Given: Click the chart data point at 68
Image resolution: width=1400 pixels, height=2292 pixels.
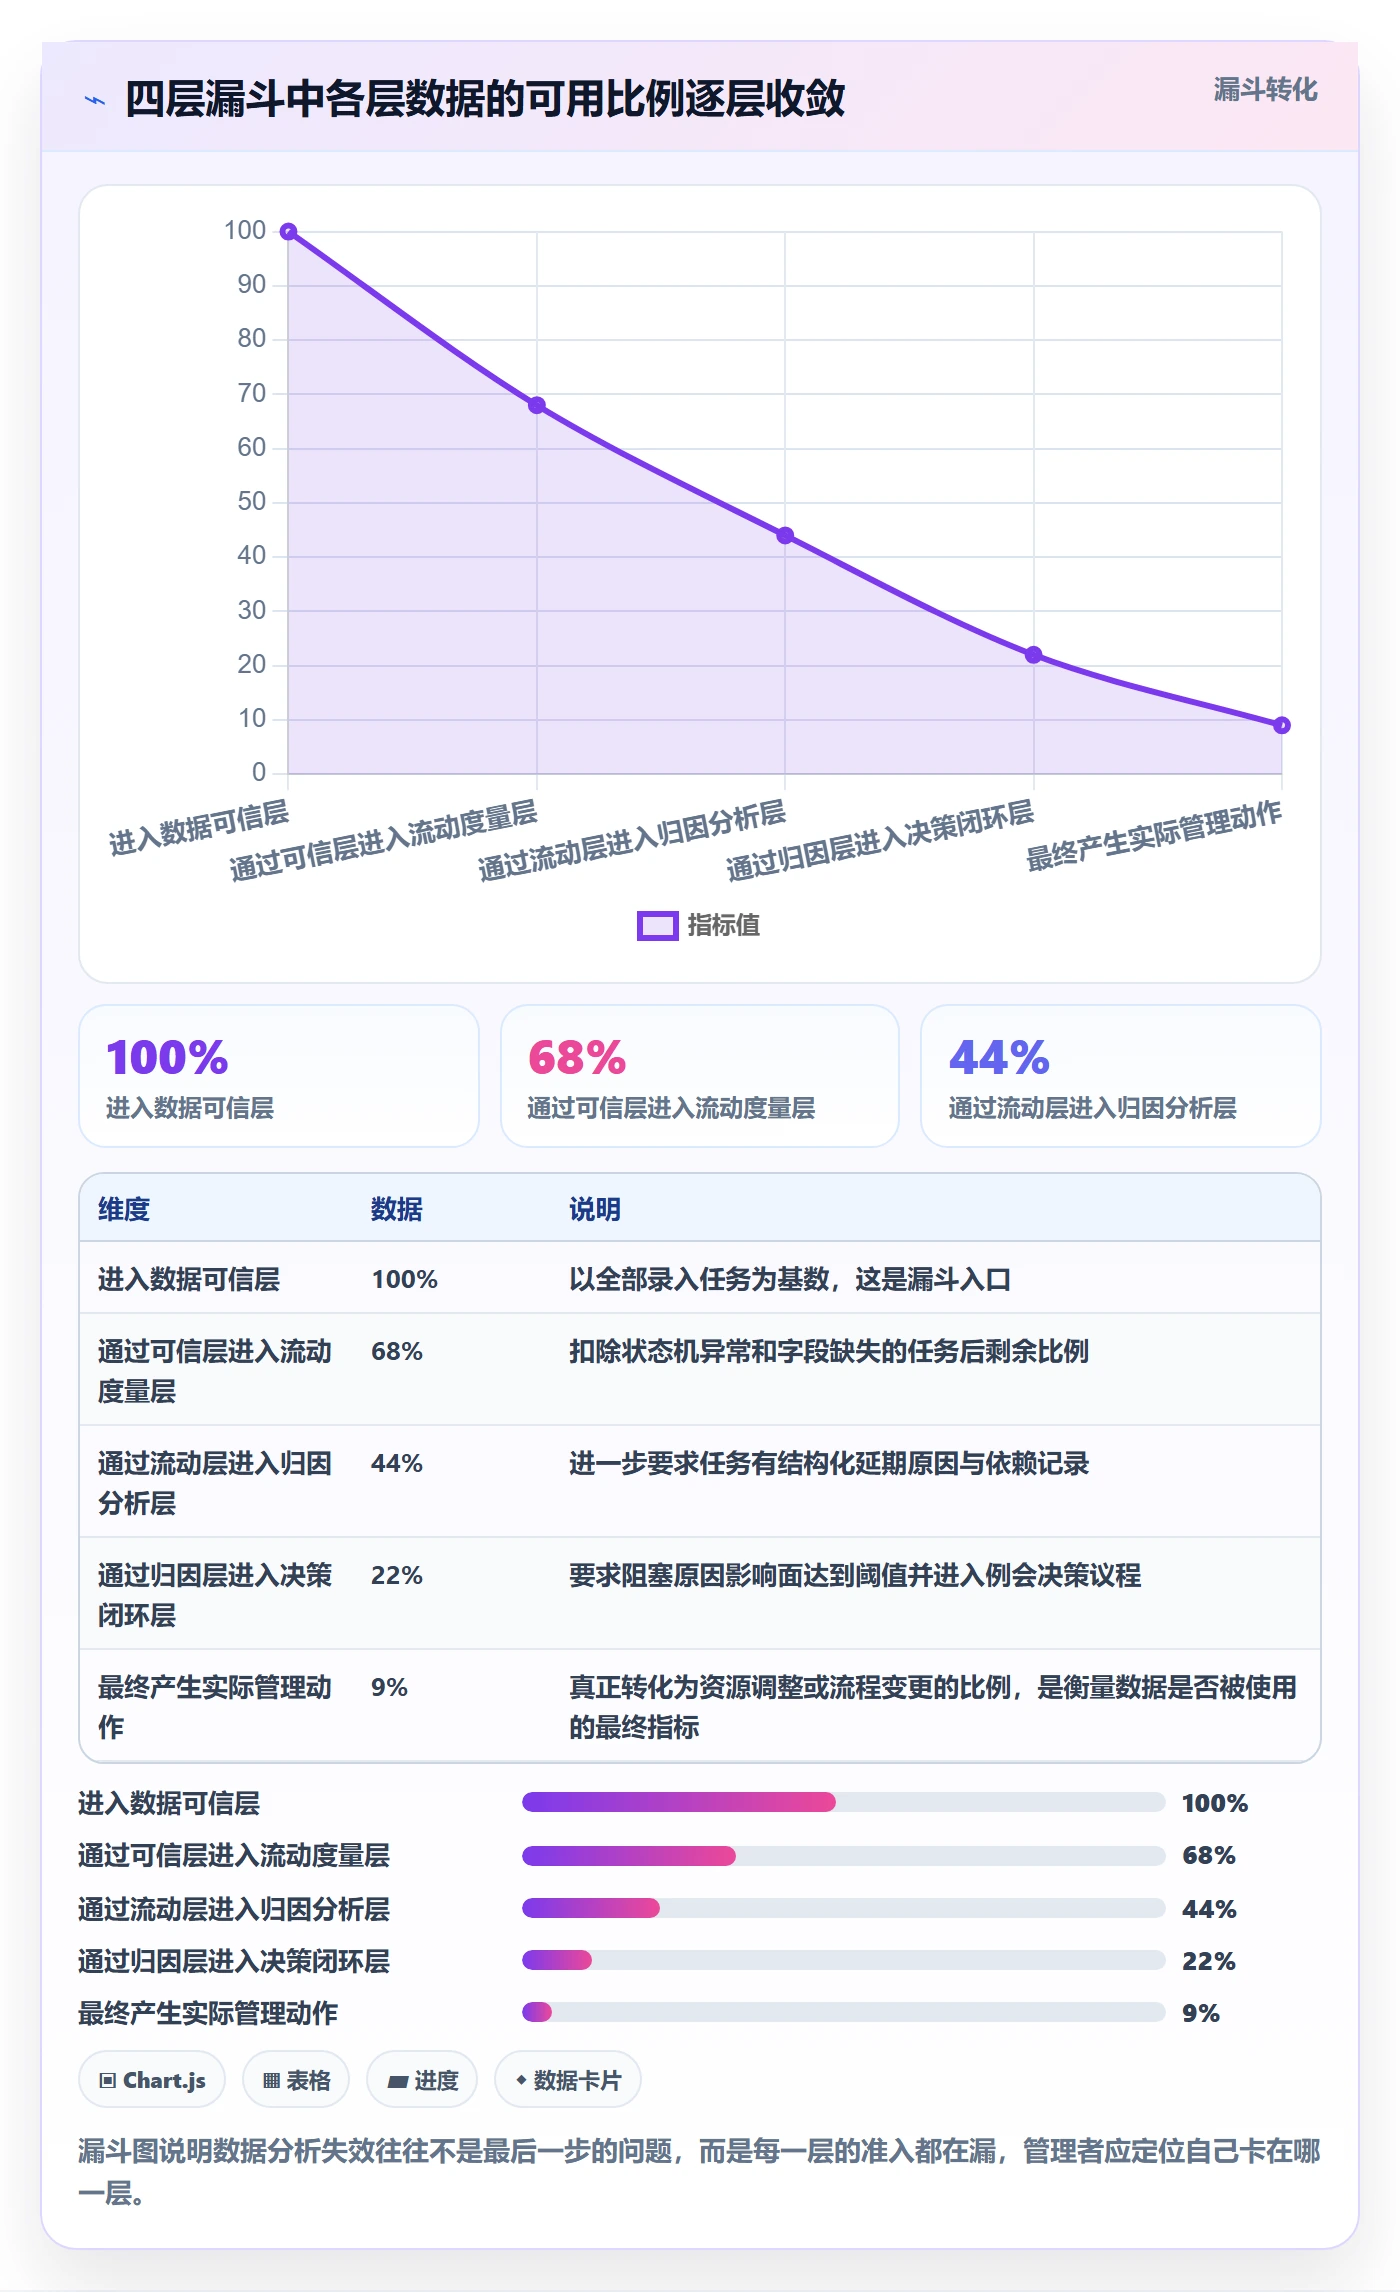Looking at the screenshot, I should click(x=537, y=405).
